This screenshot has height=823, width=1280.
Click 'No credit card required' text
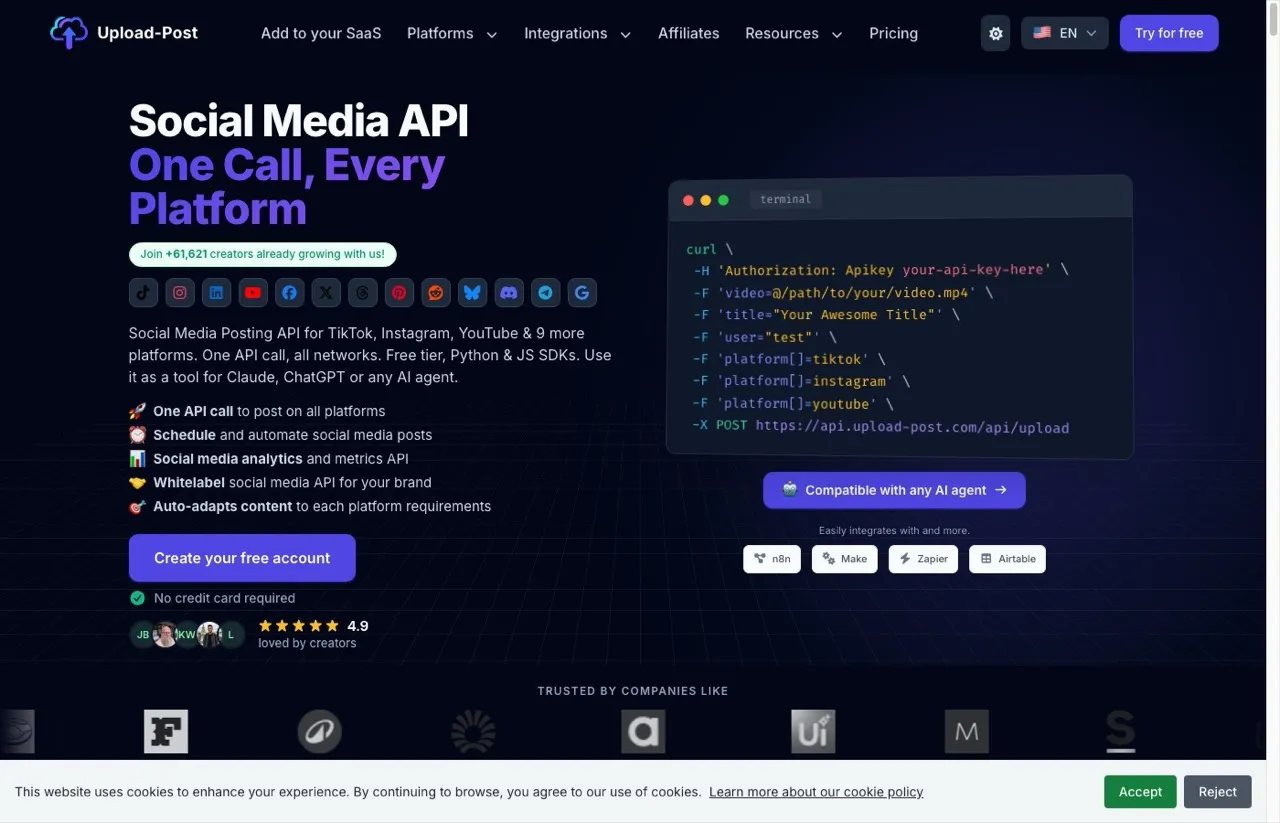[x=224, y=598]
